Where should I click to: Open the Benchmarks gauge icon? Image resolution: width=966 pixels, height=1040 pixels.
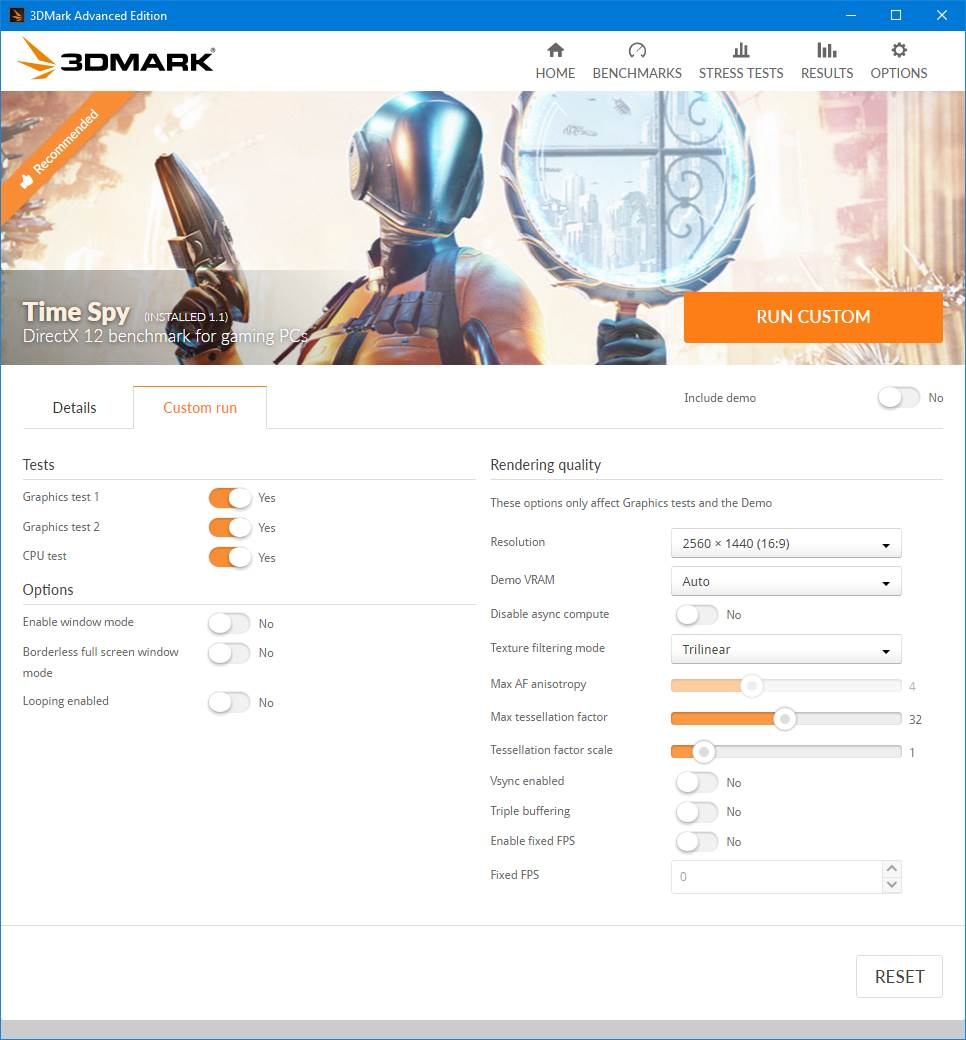click(637, 50)
